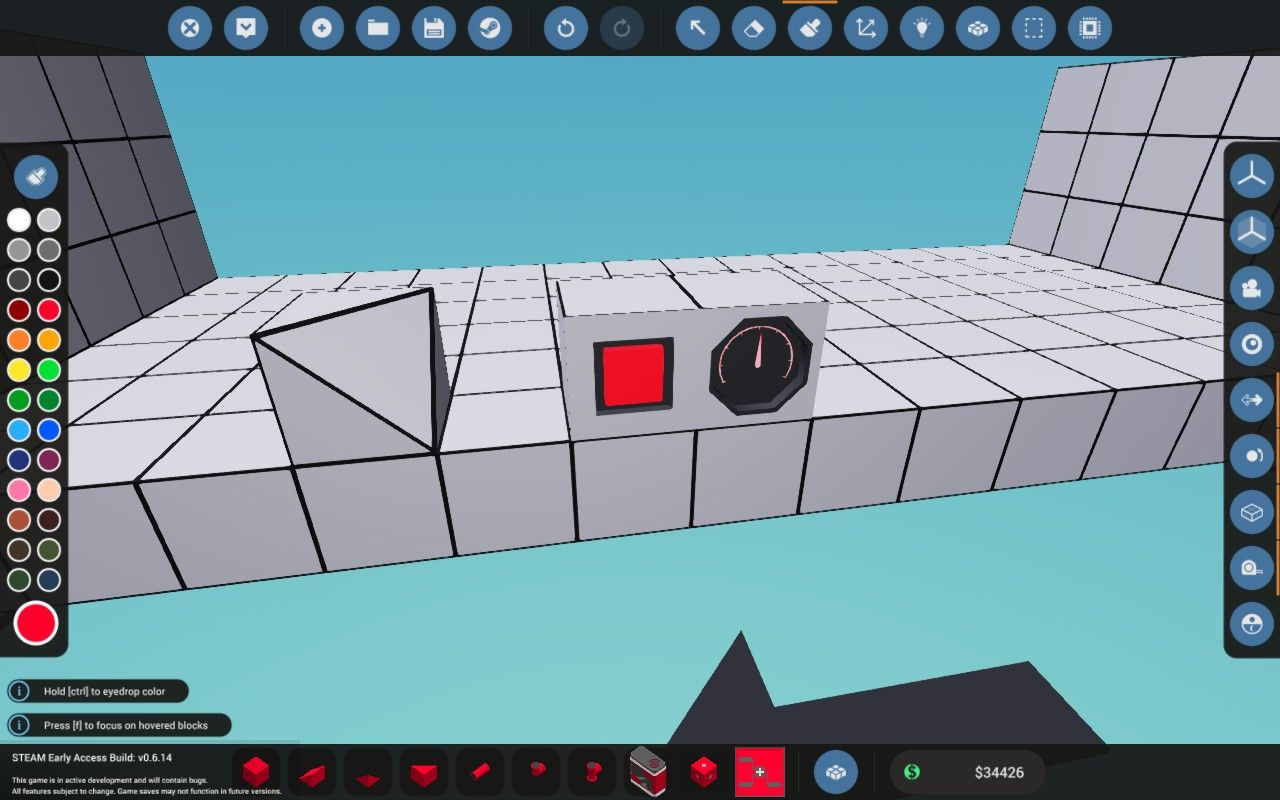Click the camera icon in right sidebar
1280x800 pixels.
click(1251, 289)
